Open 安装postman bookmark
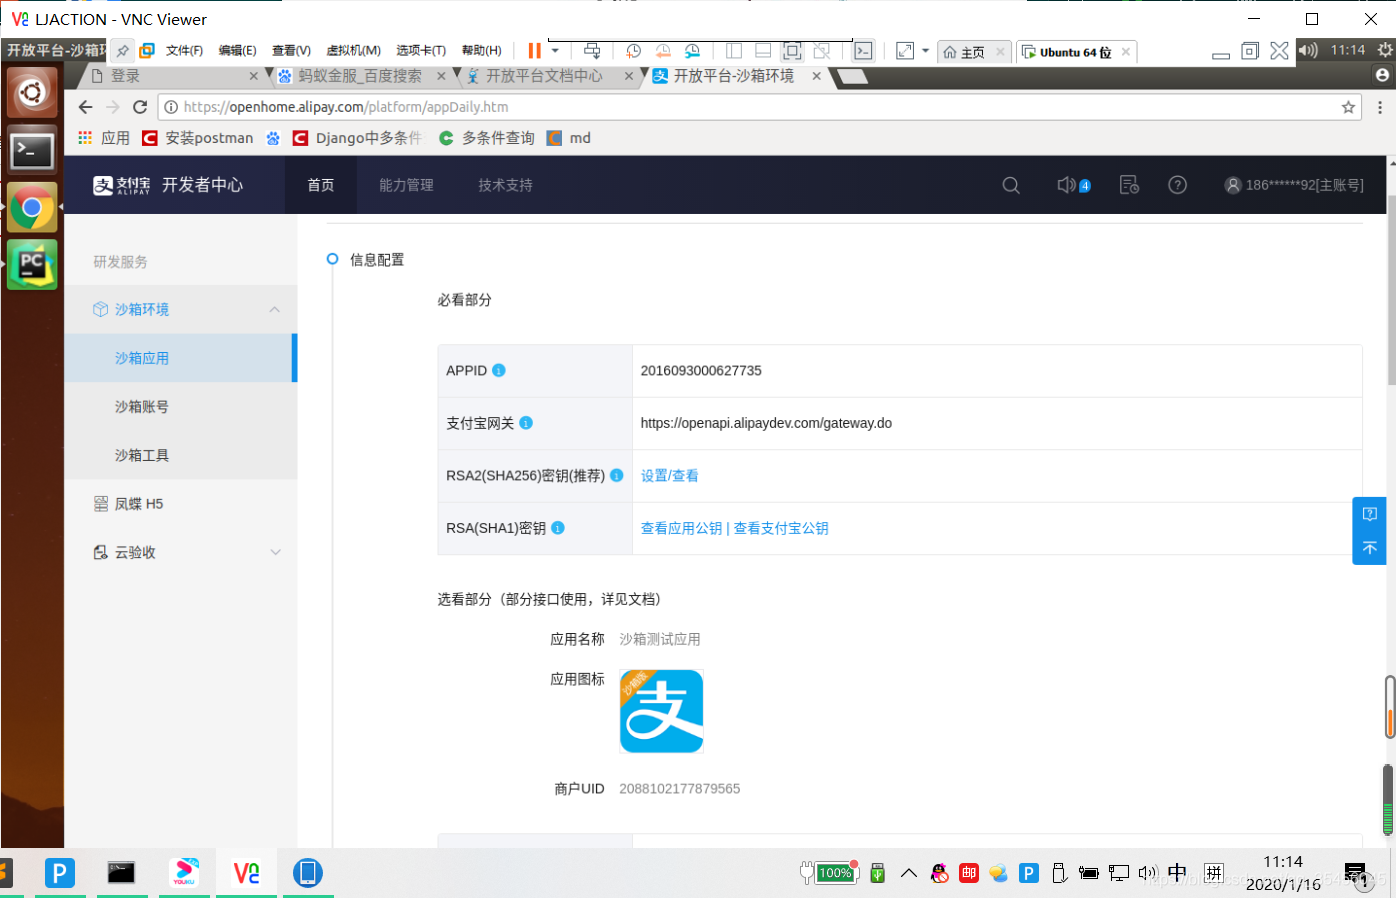Viewport: 1396px width, 898px height. click(x=198, y=138)
